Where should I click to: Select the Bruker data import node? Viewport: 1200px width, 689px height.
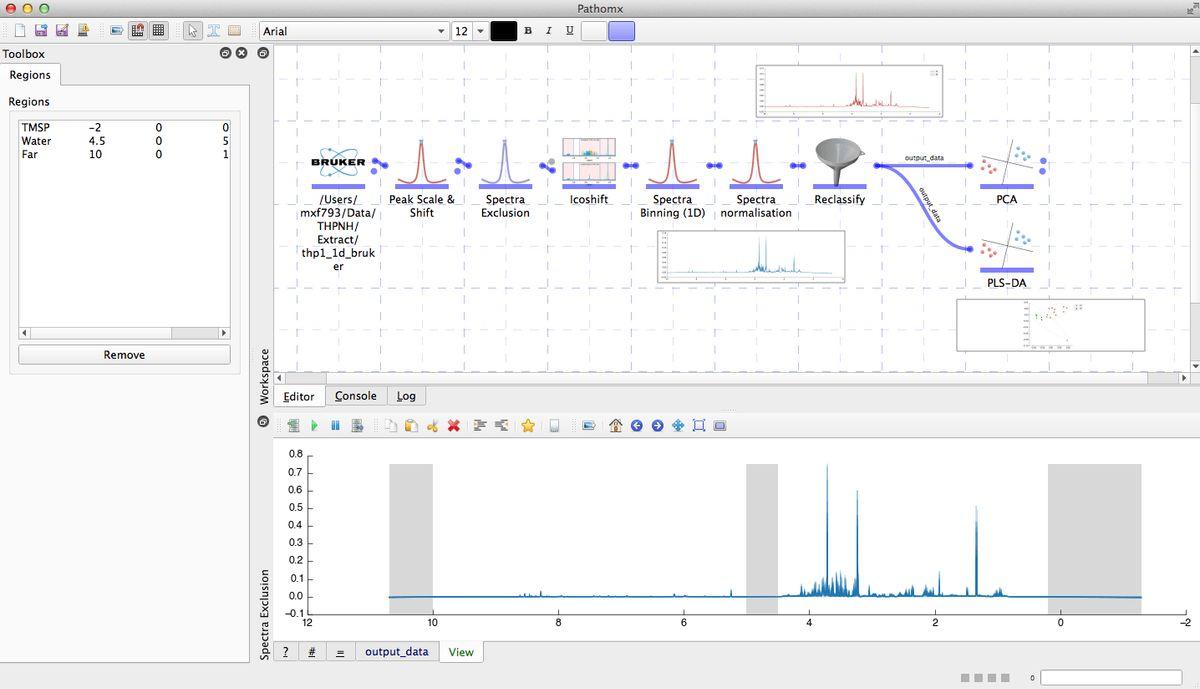(338, 165)
